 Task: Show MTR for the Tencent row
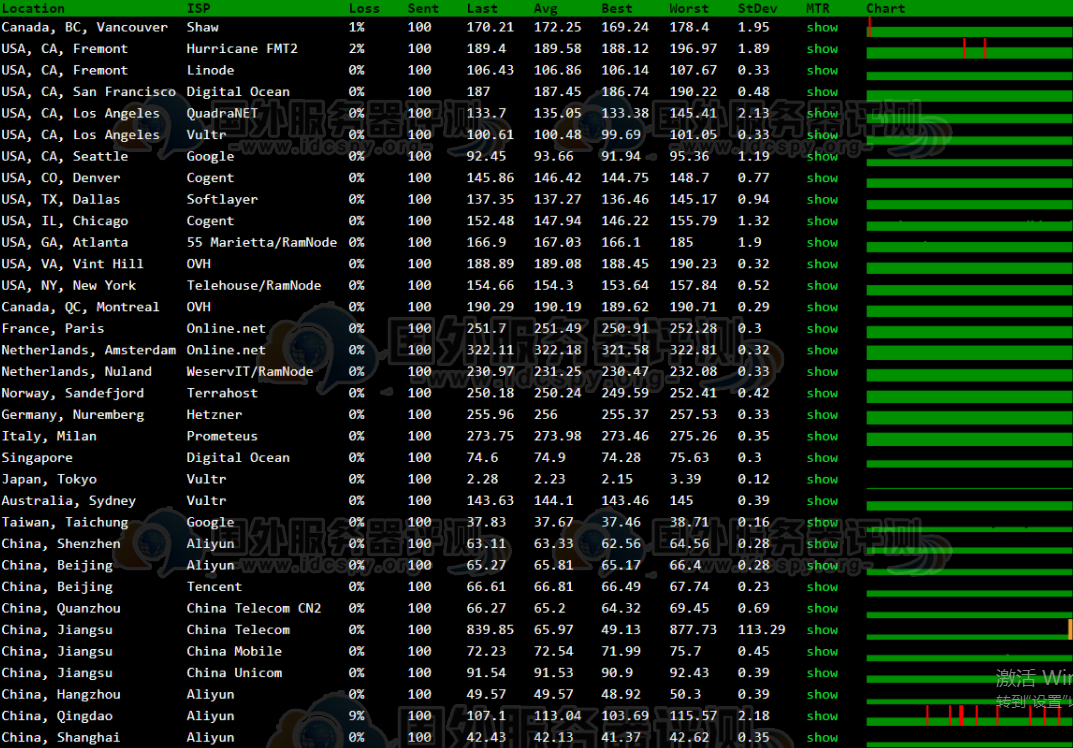pyautogui.click(x=822, y=586)
